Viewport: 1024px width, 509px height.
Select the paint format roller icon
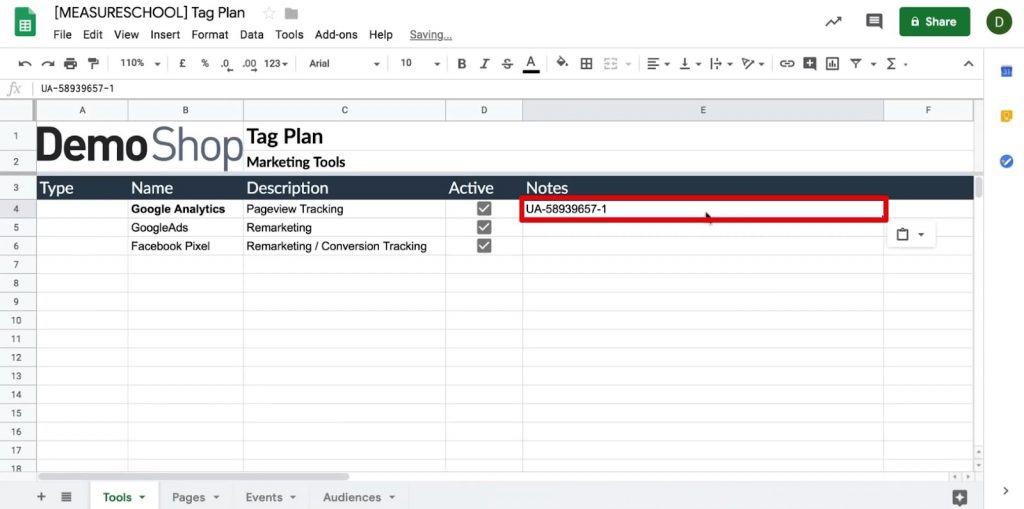pyautogui.click(x=93, y=63)
